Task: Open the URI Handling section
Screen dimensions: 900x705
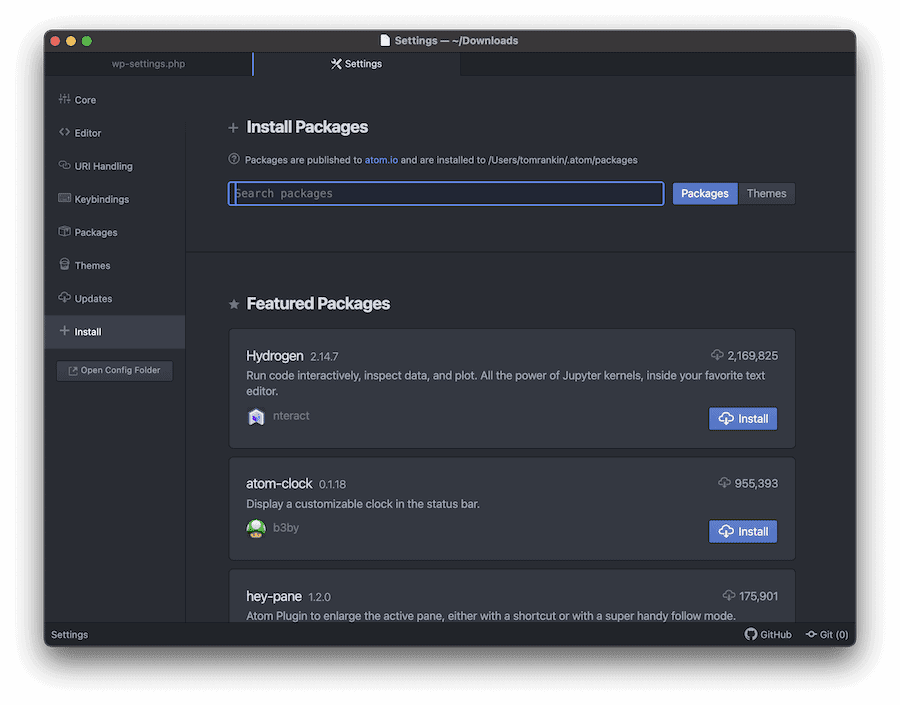Action: pos(100,165)
